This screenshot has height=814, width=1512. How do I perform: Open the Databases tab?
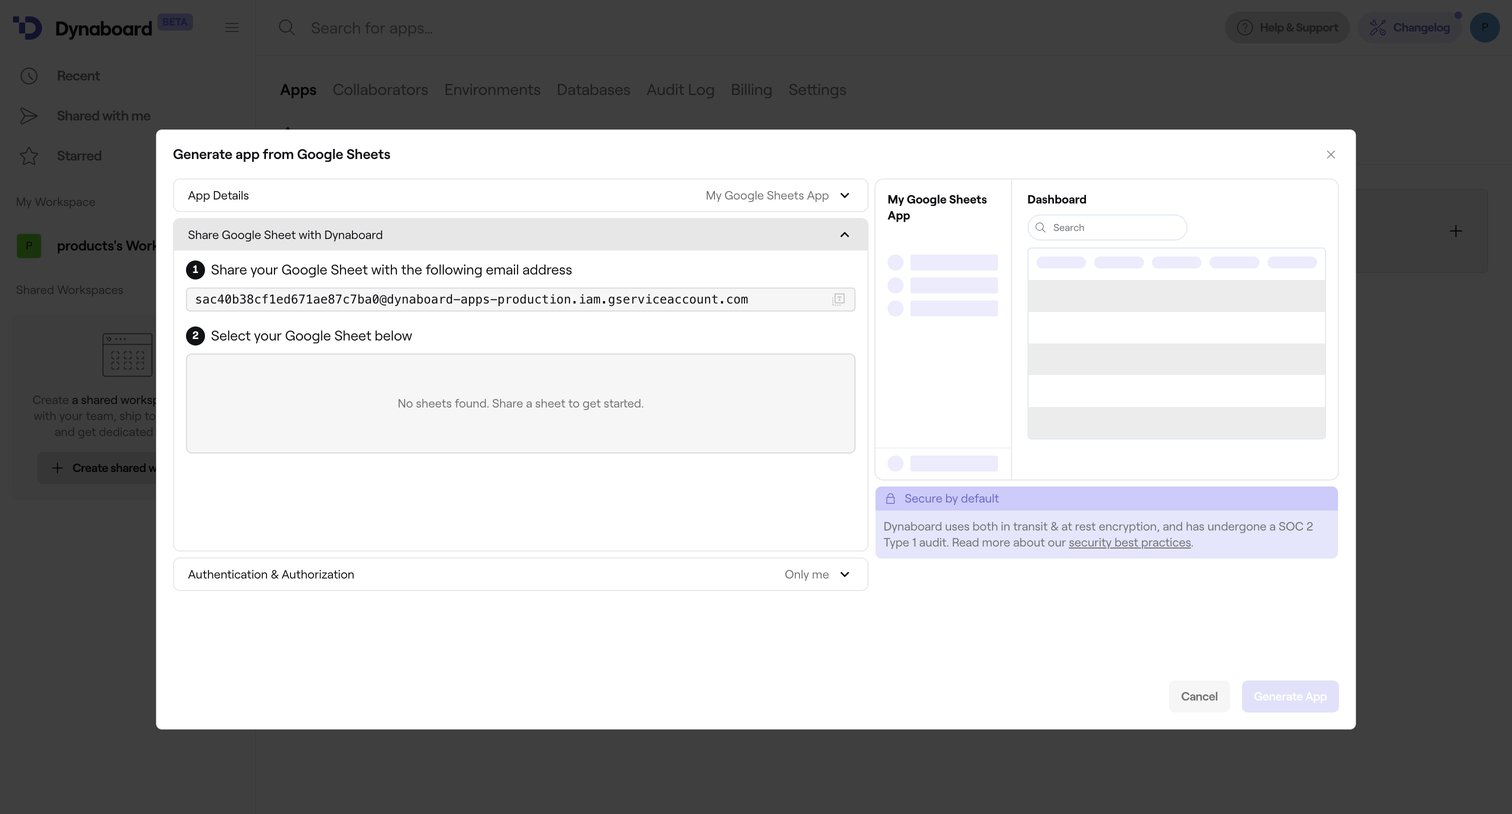pyautogui.click(x=594, y=90)
